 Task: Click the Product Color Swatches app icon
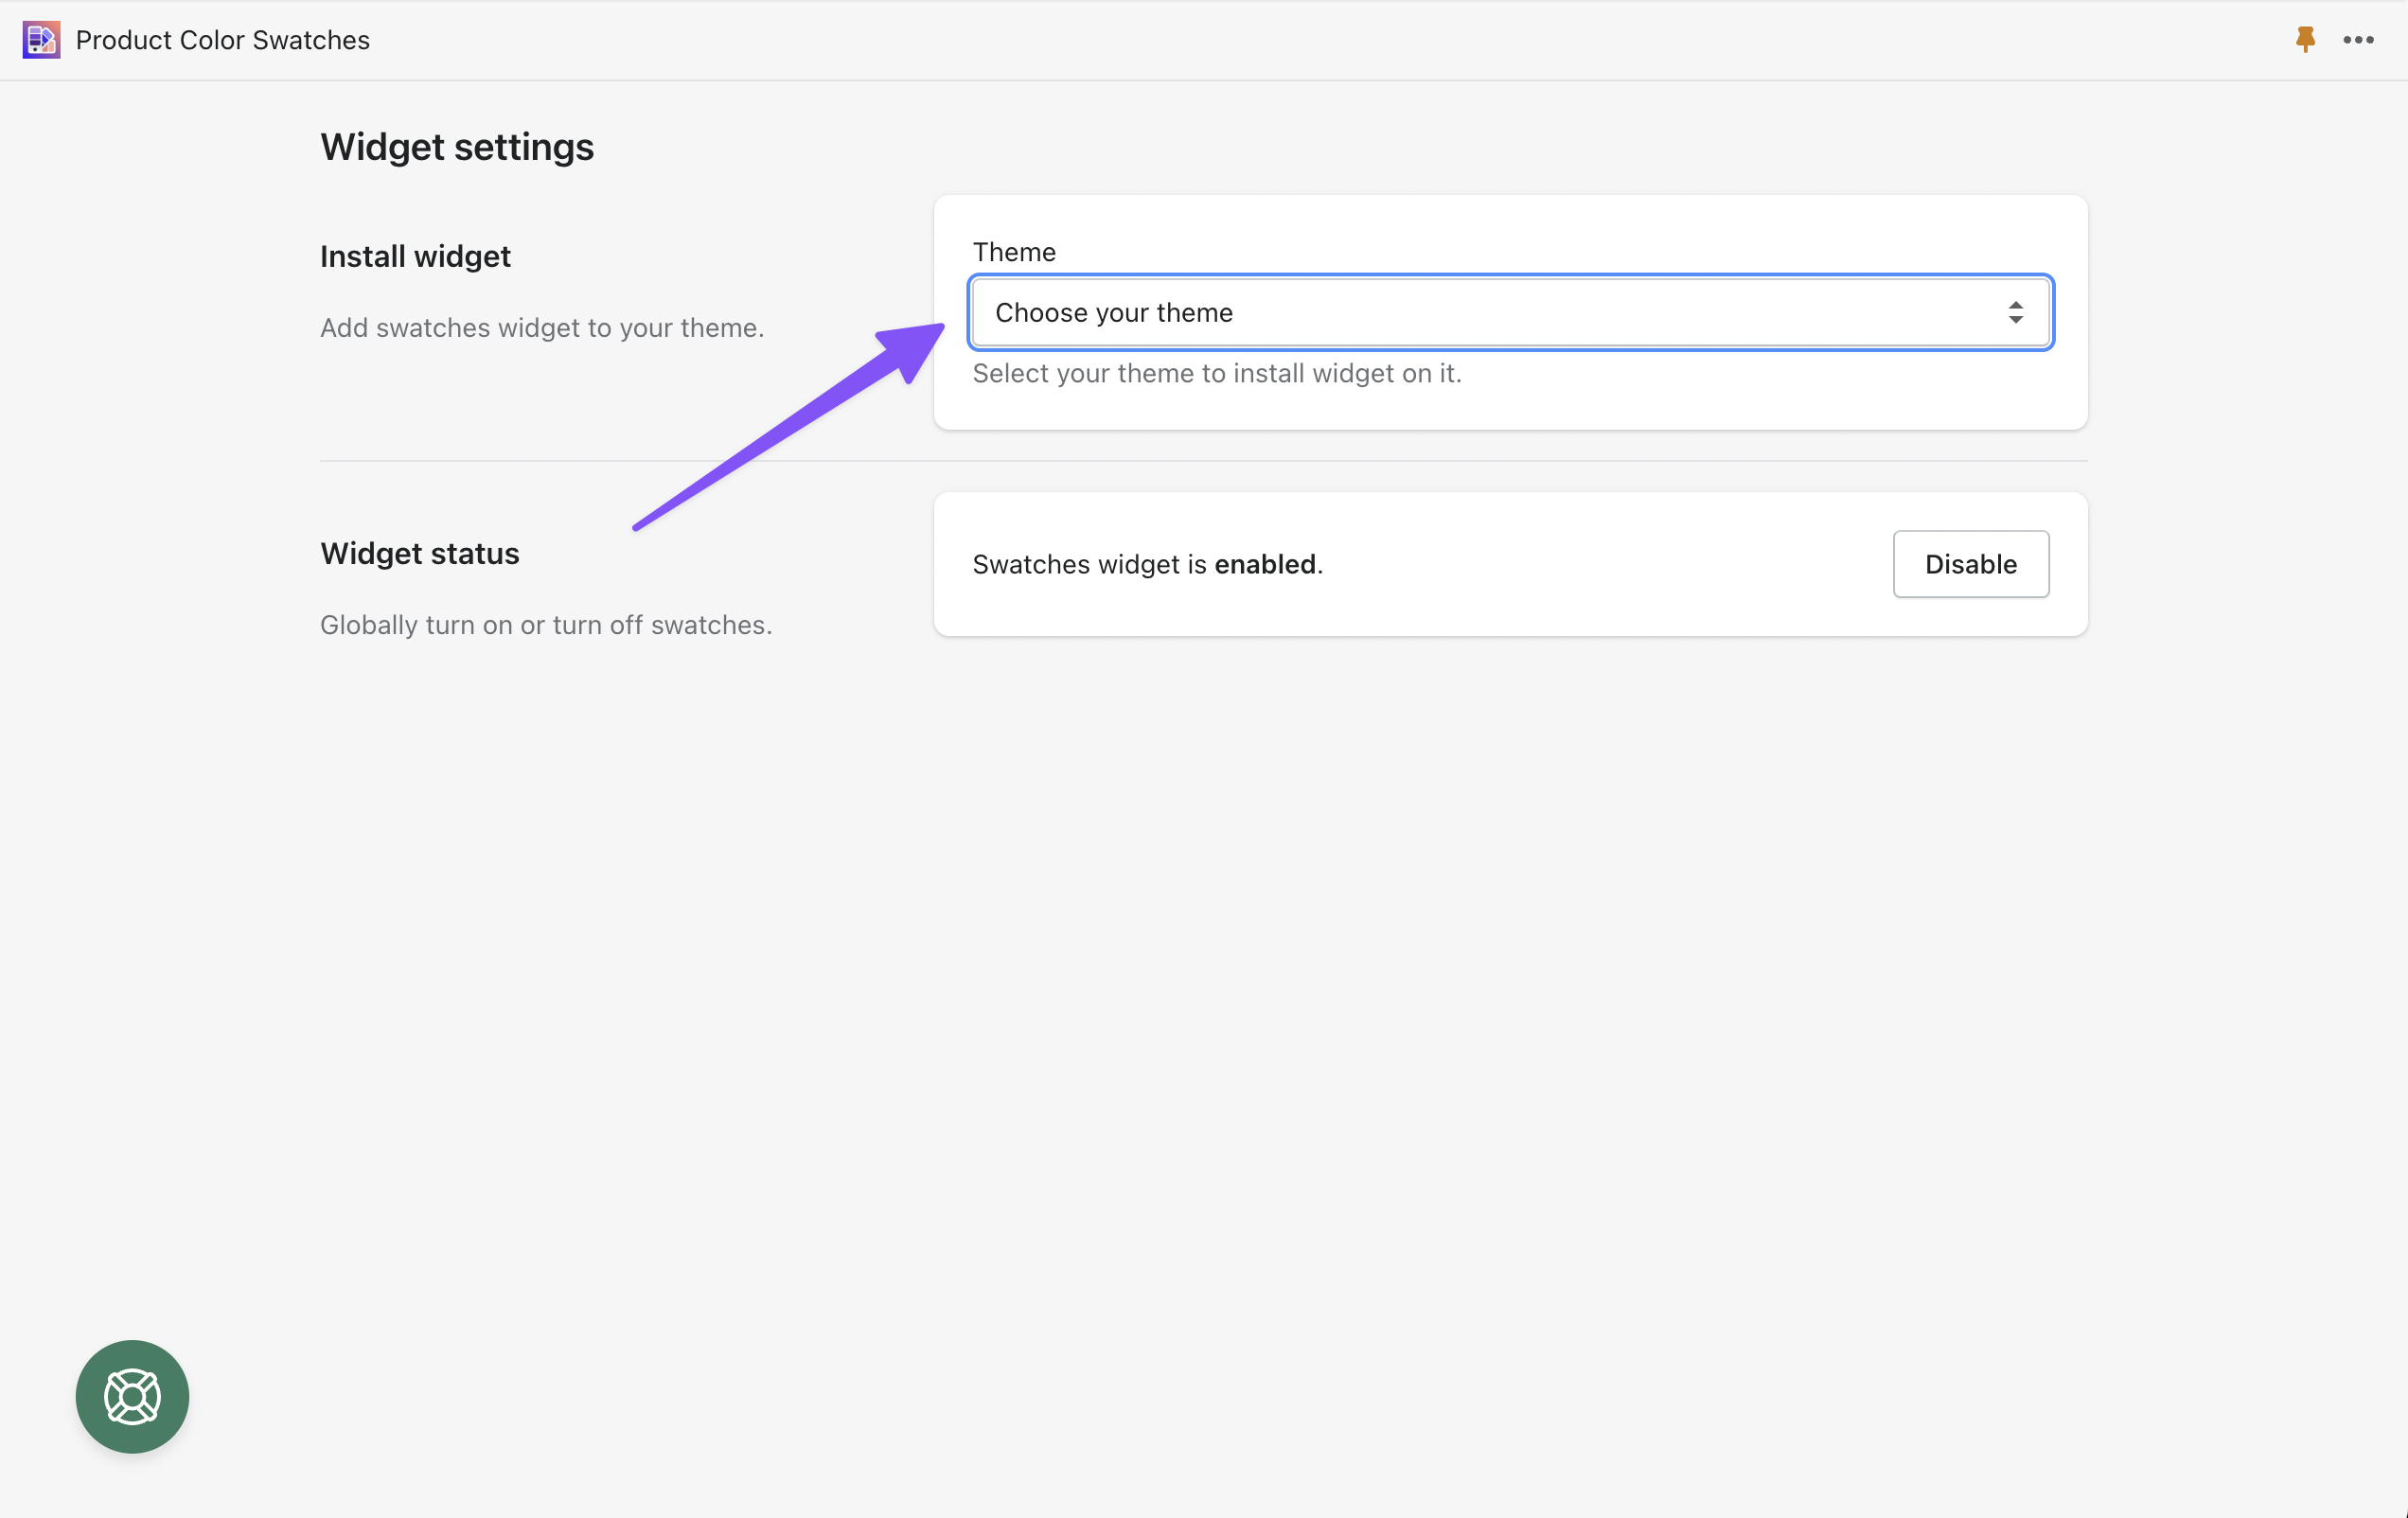41,40
